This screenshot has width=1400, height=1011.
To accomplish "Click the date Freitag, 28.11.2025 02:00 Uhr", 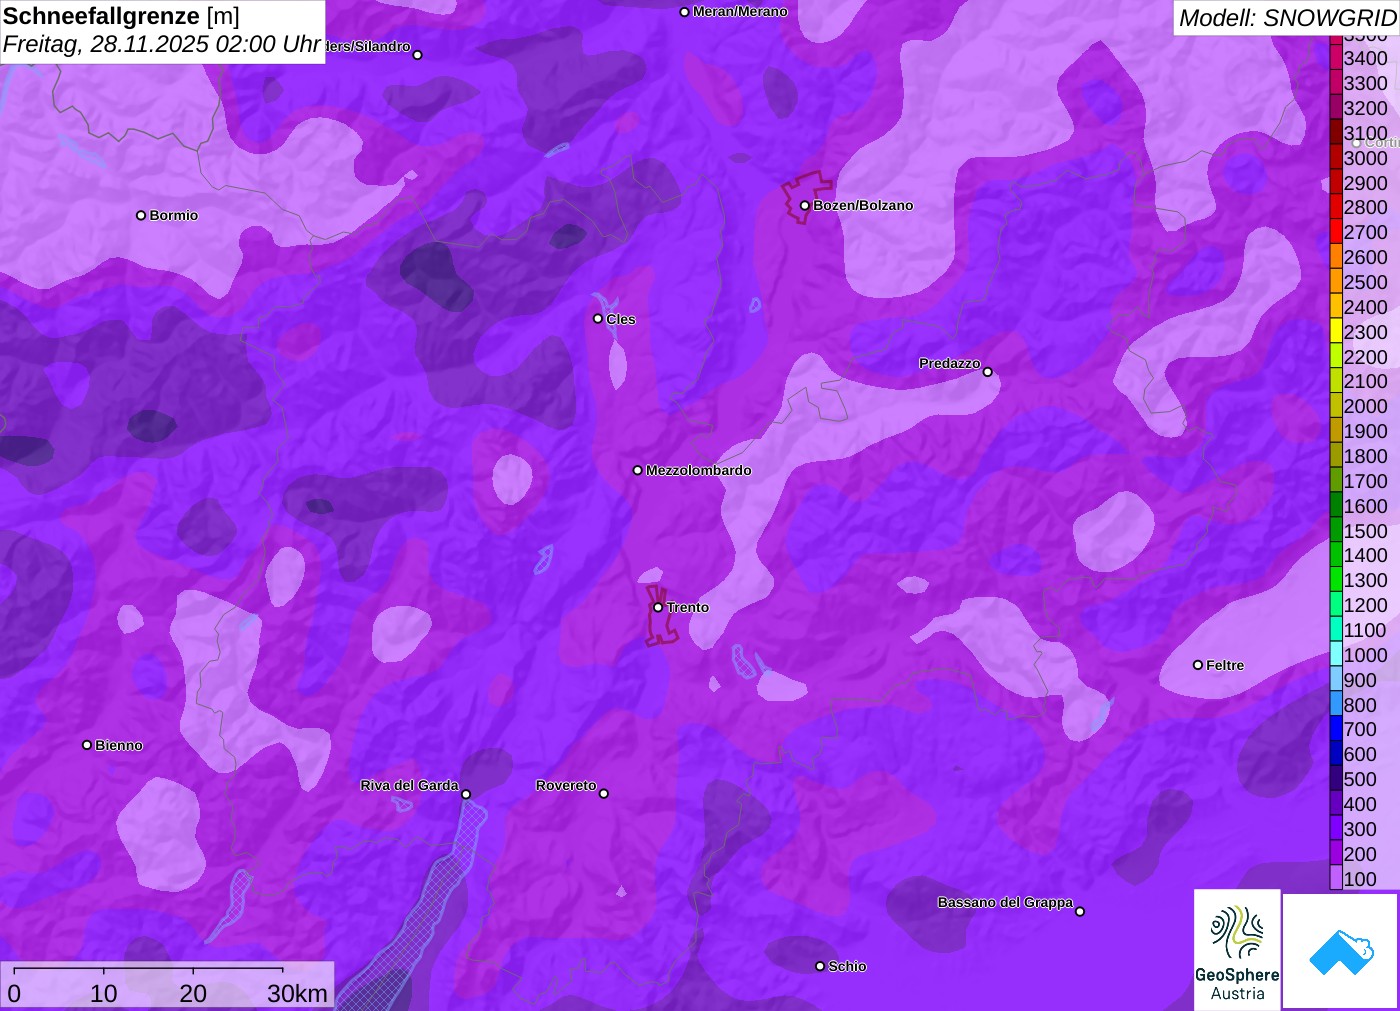I will coord(162,45).
